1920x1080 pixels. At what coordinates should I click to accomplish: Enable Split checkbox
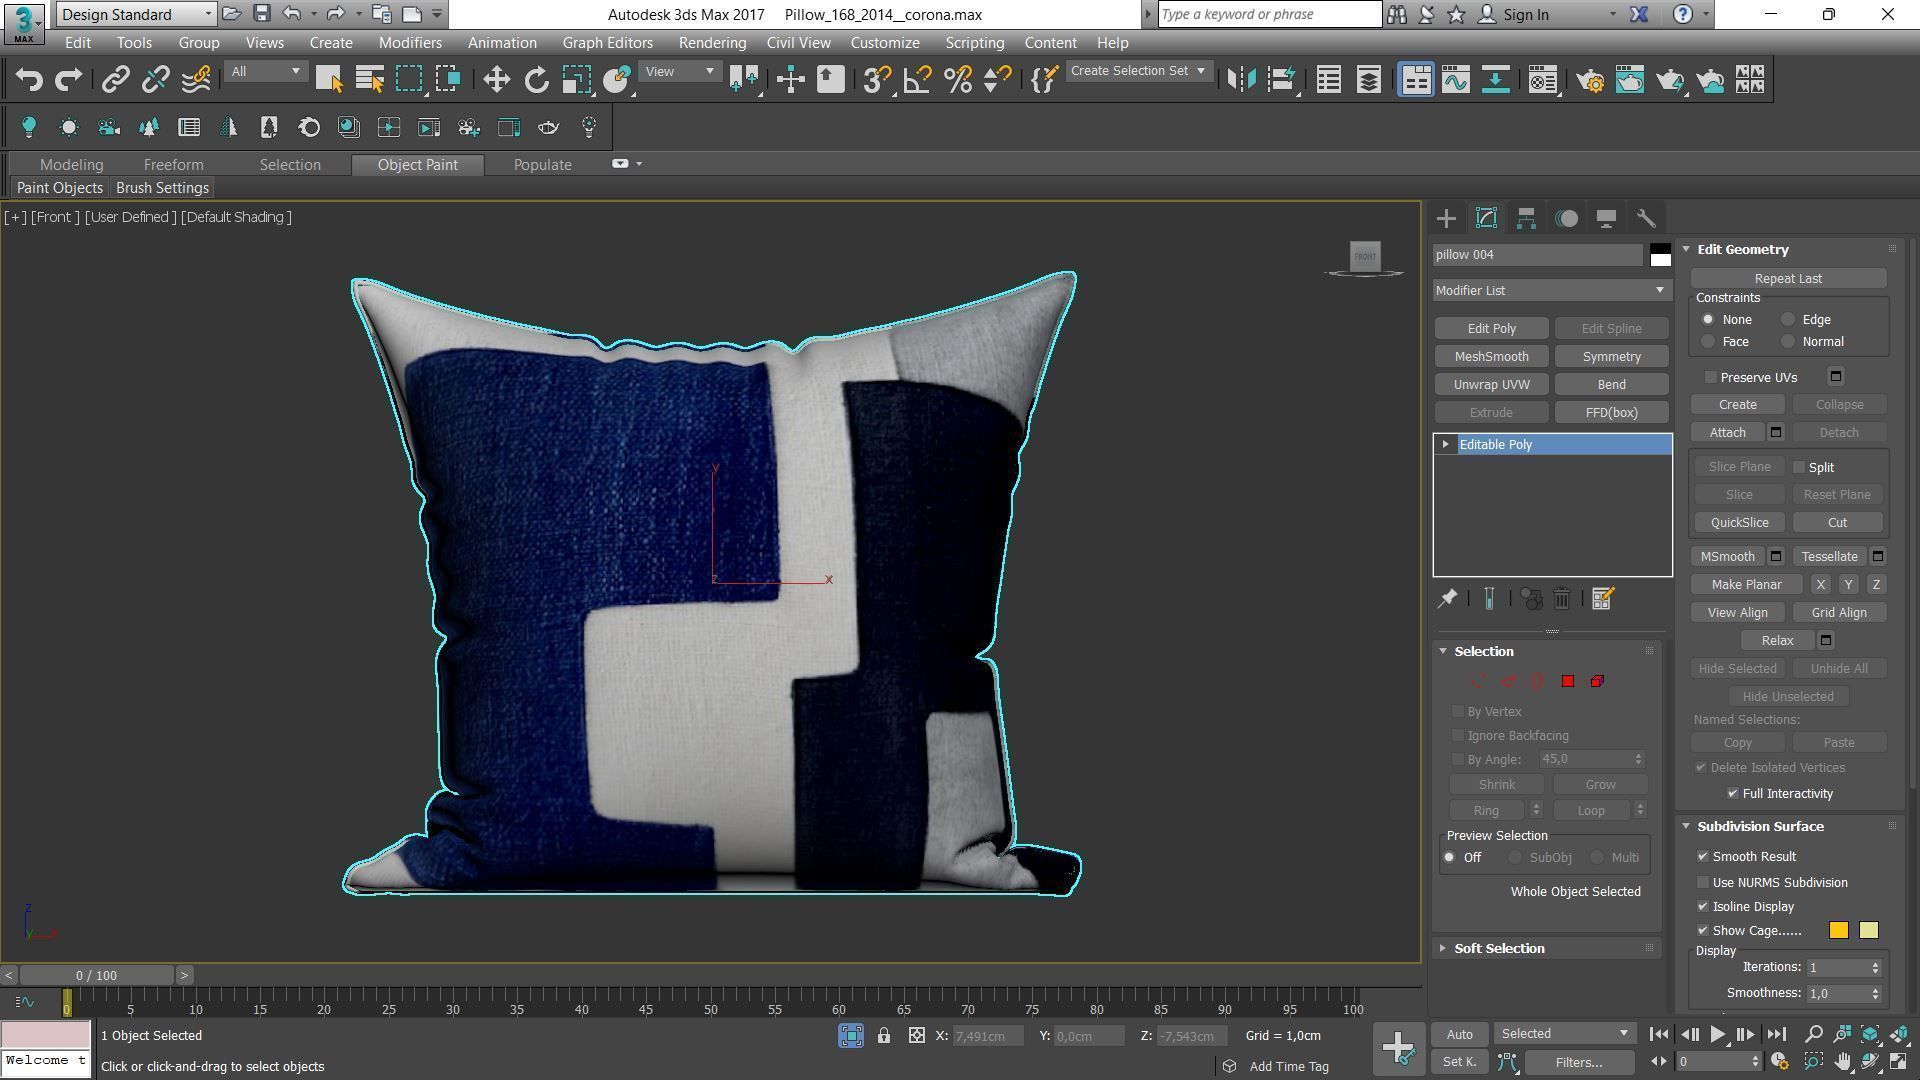[x=1799, y=467]
